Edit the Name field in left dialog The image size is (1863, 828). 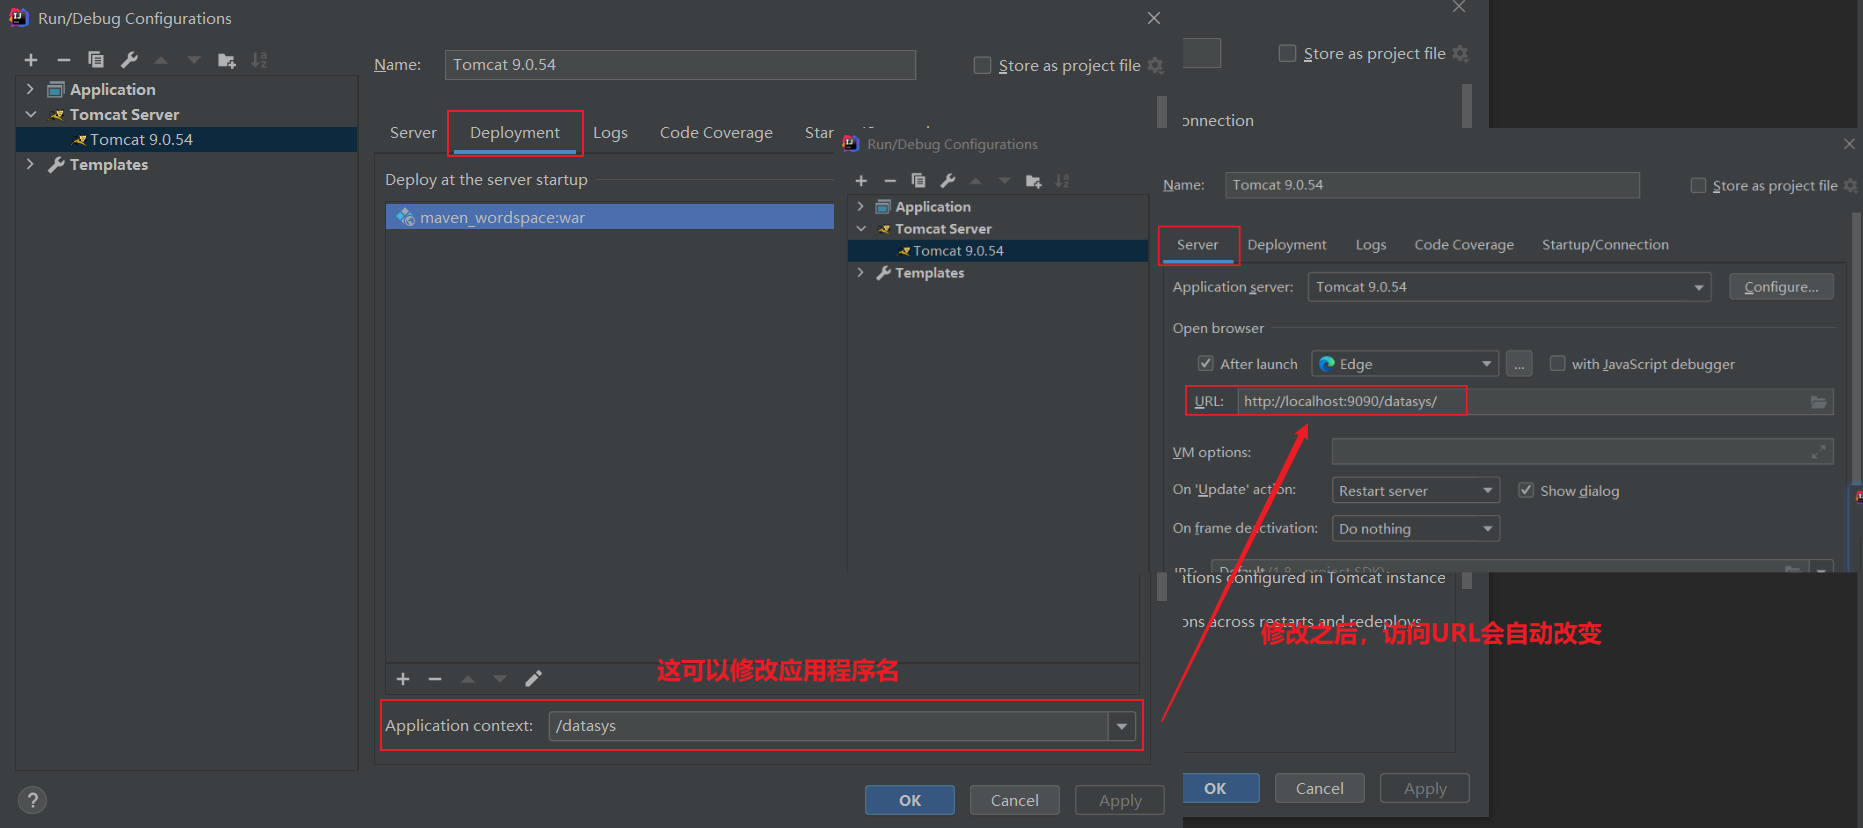click(x=680, y=65)
